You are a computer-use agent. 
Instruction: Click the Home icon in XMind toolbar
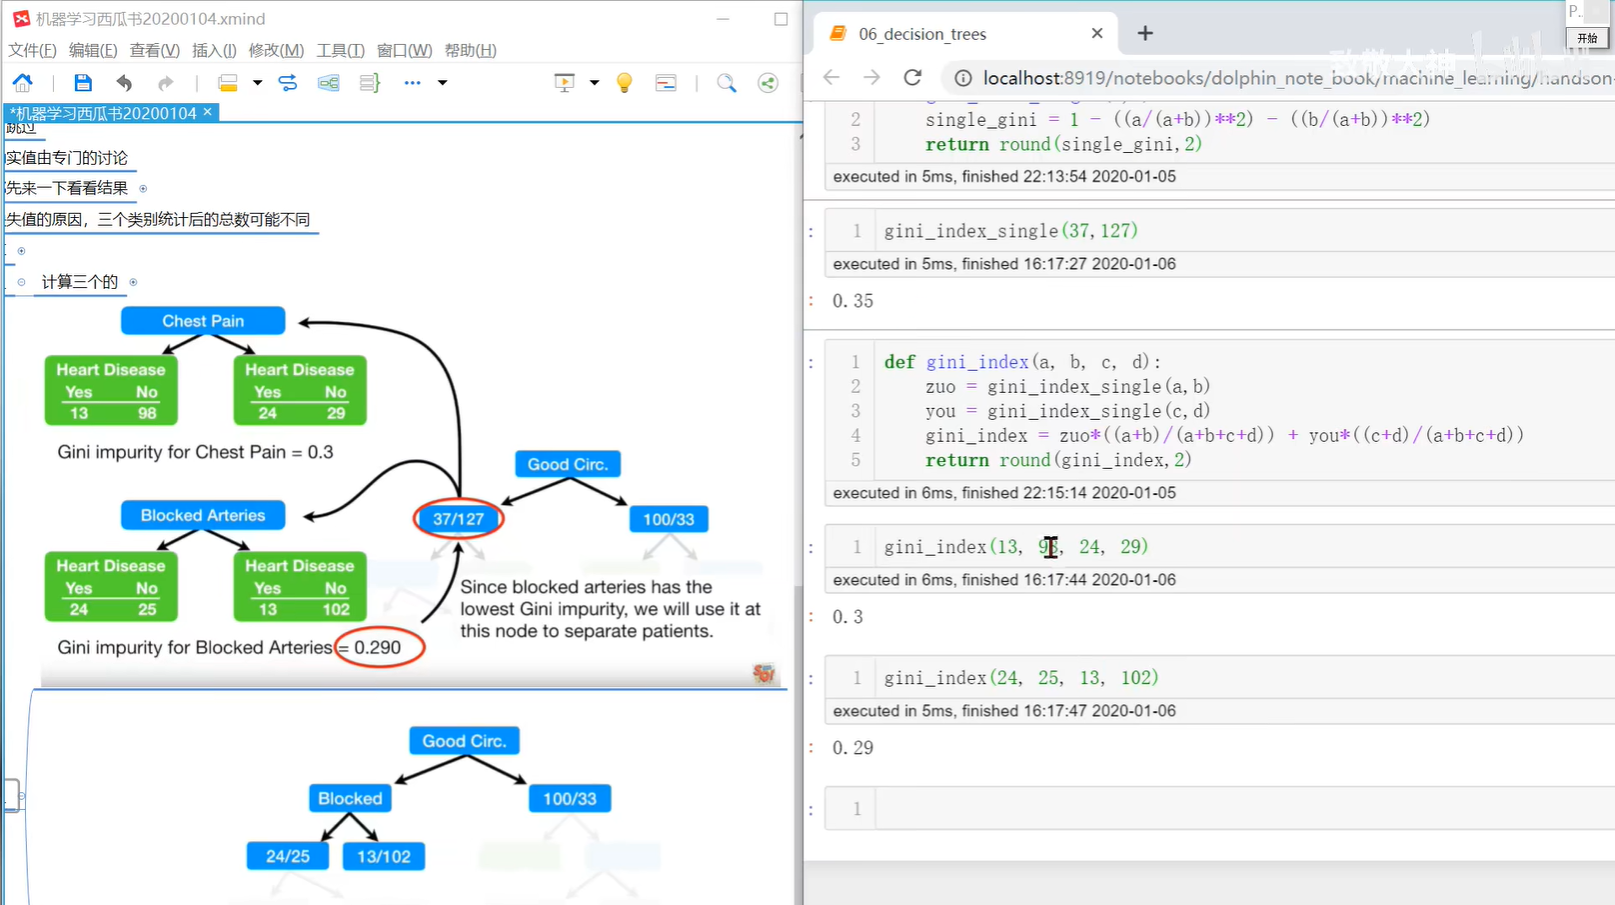pyautogui.click(x=22, y=83)
